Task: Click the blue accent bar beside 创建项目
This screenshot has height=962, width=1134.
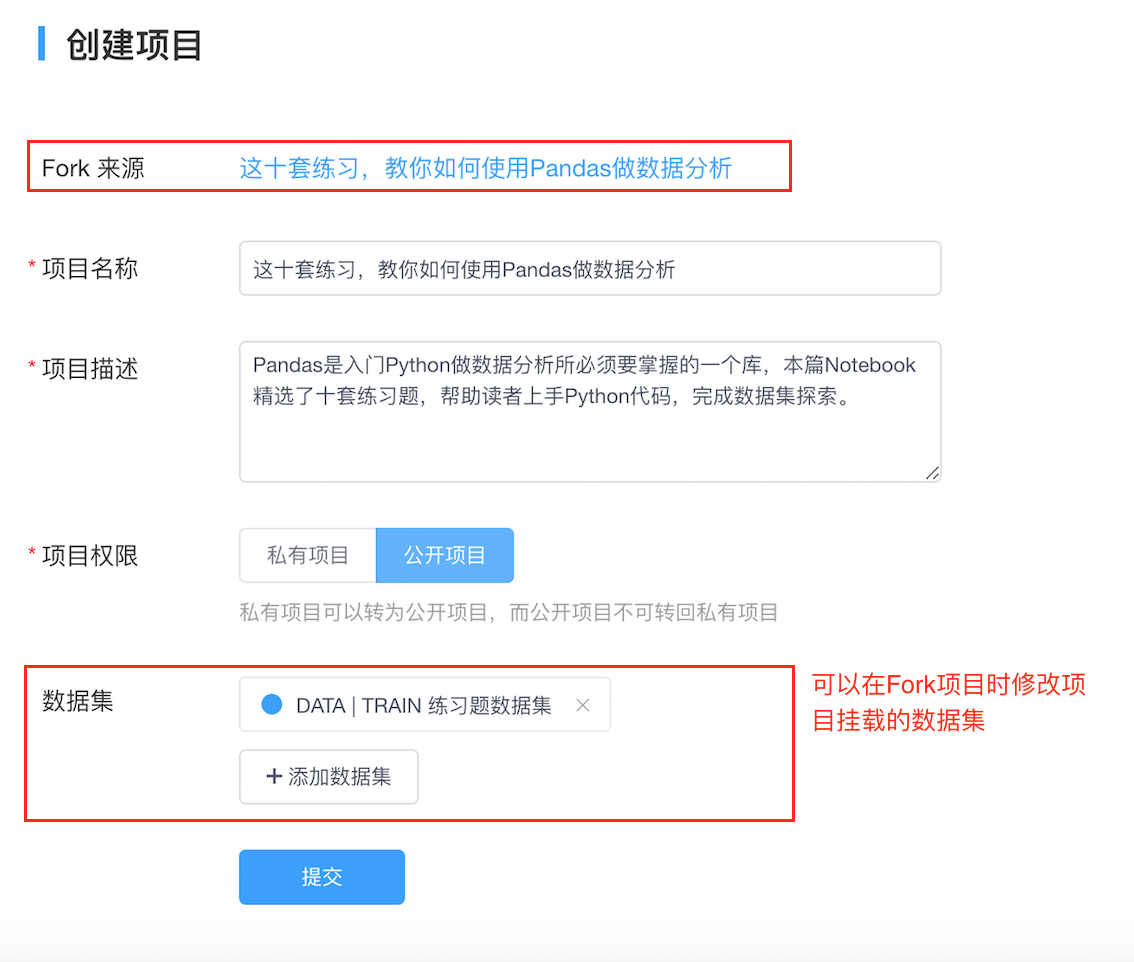Action: pos(41,43)
